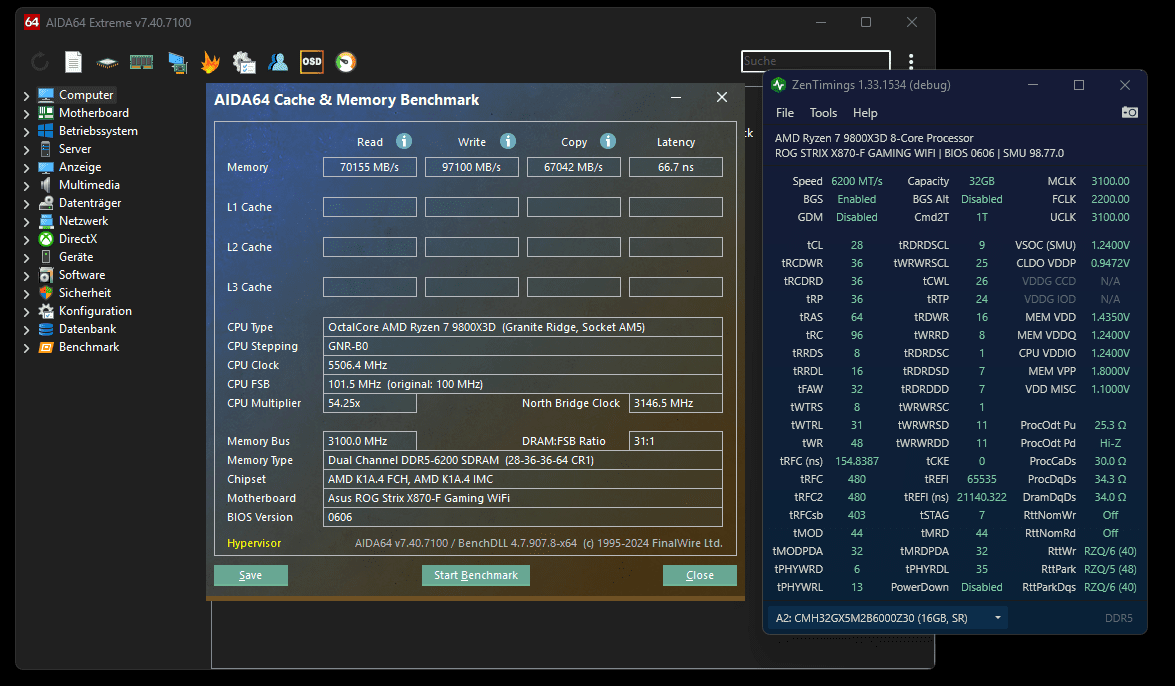Click the Memory Latency result 66.7 ns
The height and width of the screenshot is (686, 1175).
(x=676, y=167)
